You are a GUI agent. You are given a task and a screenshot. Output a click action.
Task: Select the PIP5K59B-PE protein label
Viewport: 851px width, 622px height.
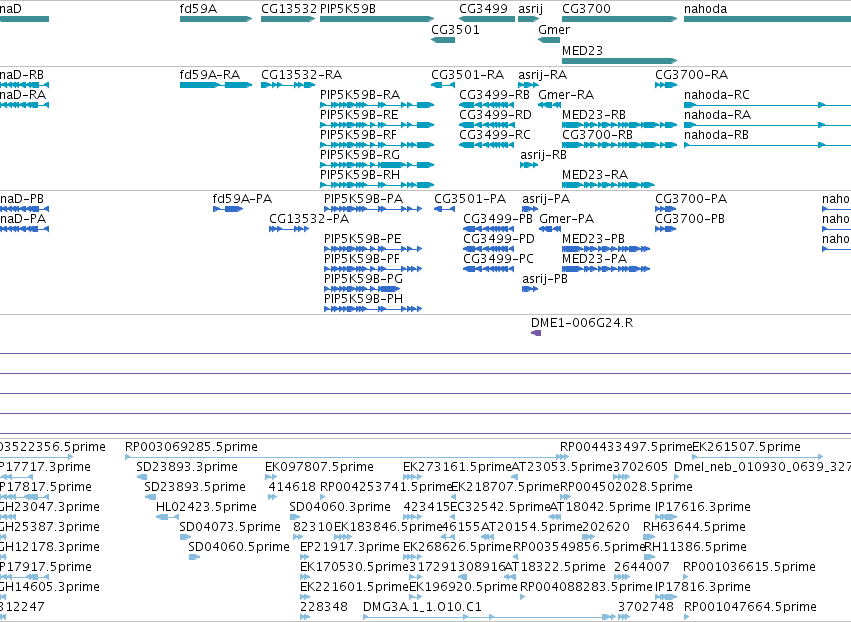pyautogui.click(x=363, y=239)
